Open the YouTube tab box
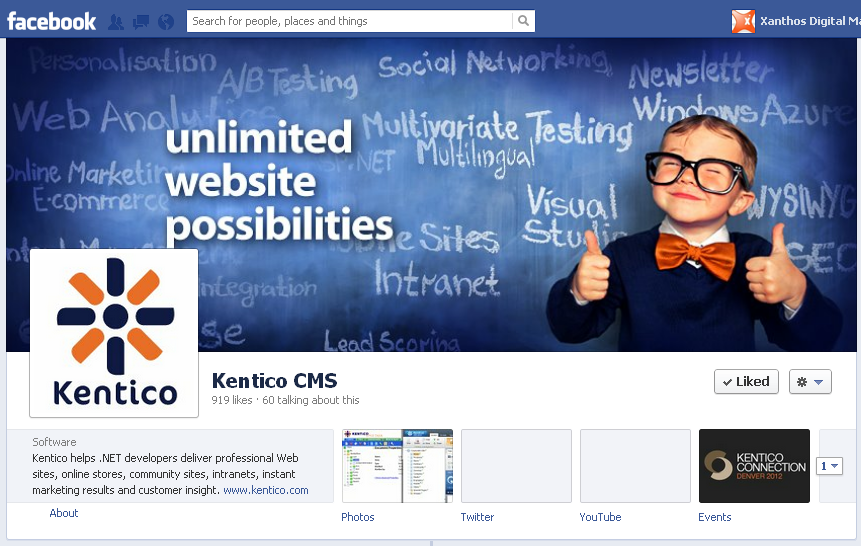 pos(635,466)
